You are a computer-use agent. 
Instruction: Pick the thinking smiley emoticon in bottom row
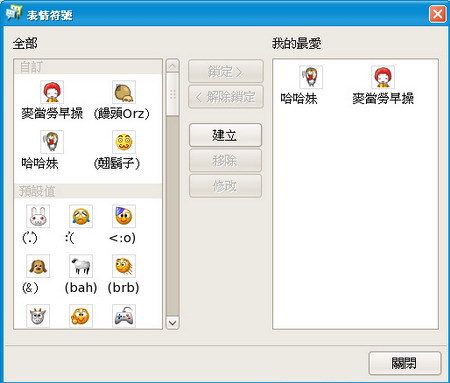81,316
